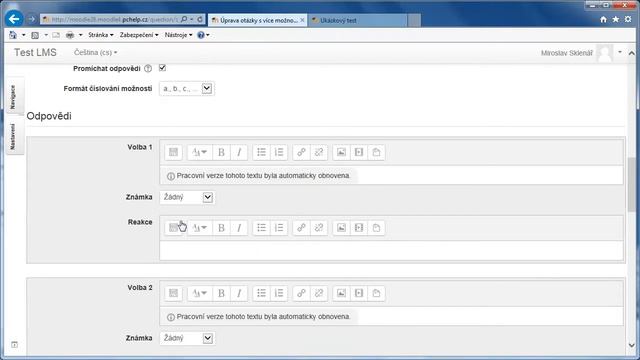
Task: Go to Test LMS home link
Action: (35, 53)
